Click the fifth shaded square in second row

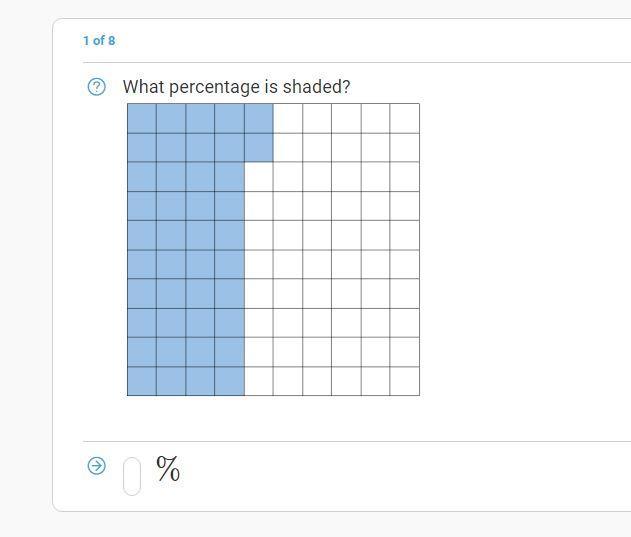[259, 147]
